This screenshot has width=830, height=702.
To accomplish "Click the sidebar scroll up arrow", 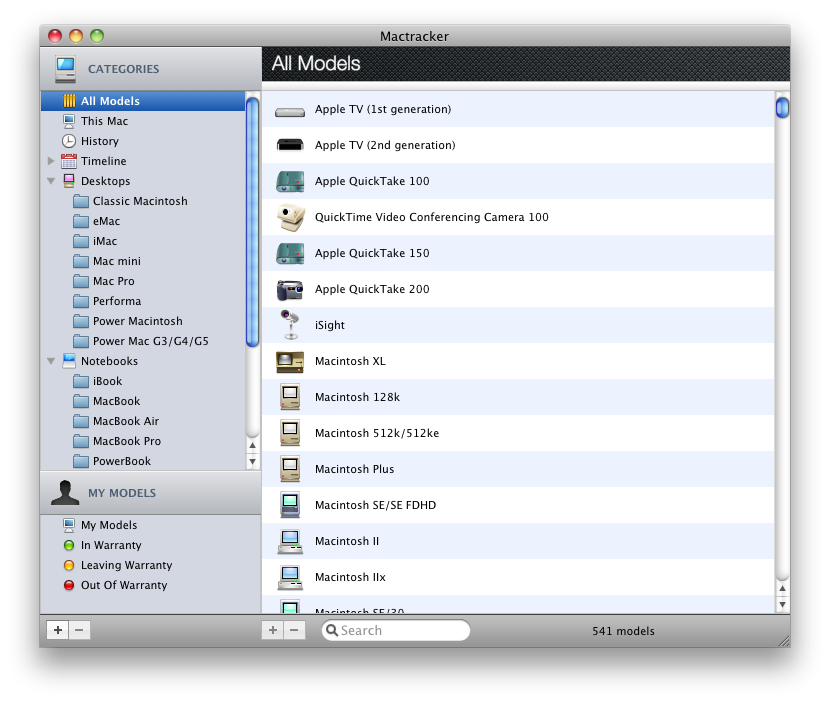I will [x=252, y=445].
